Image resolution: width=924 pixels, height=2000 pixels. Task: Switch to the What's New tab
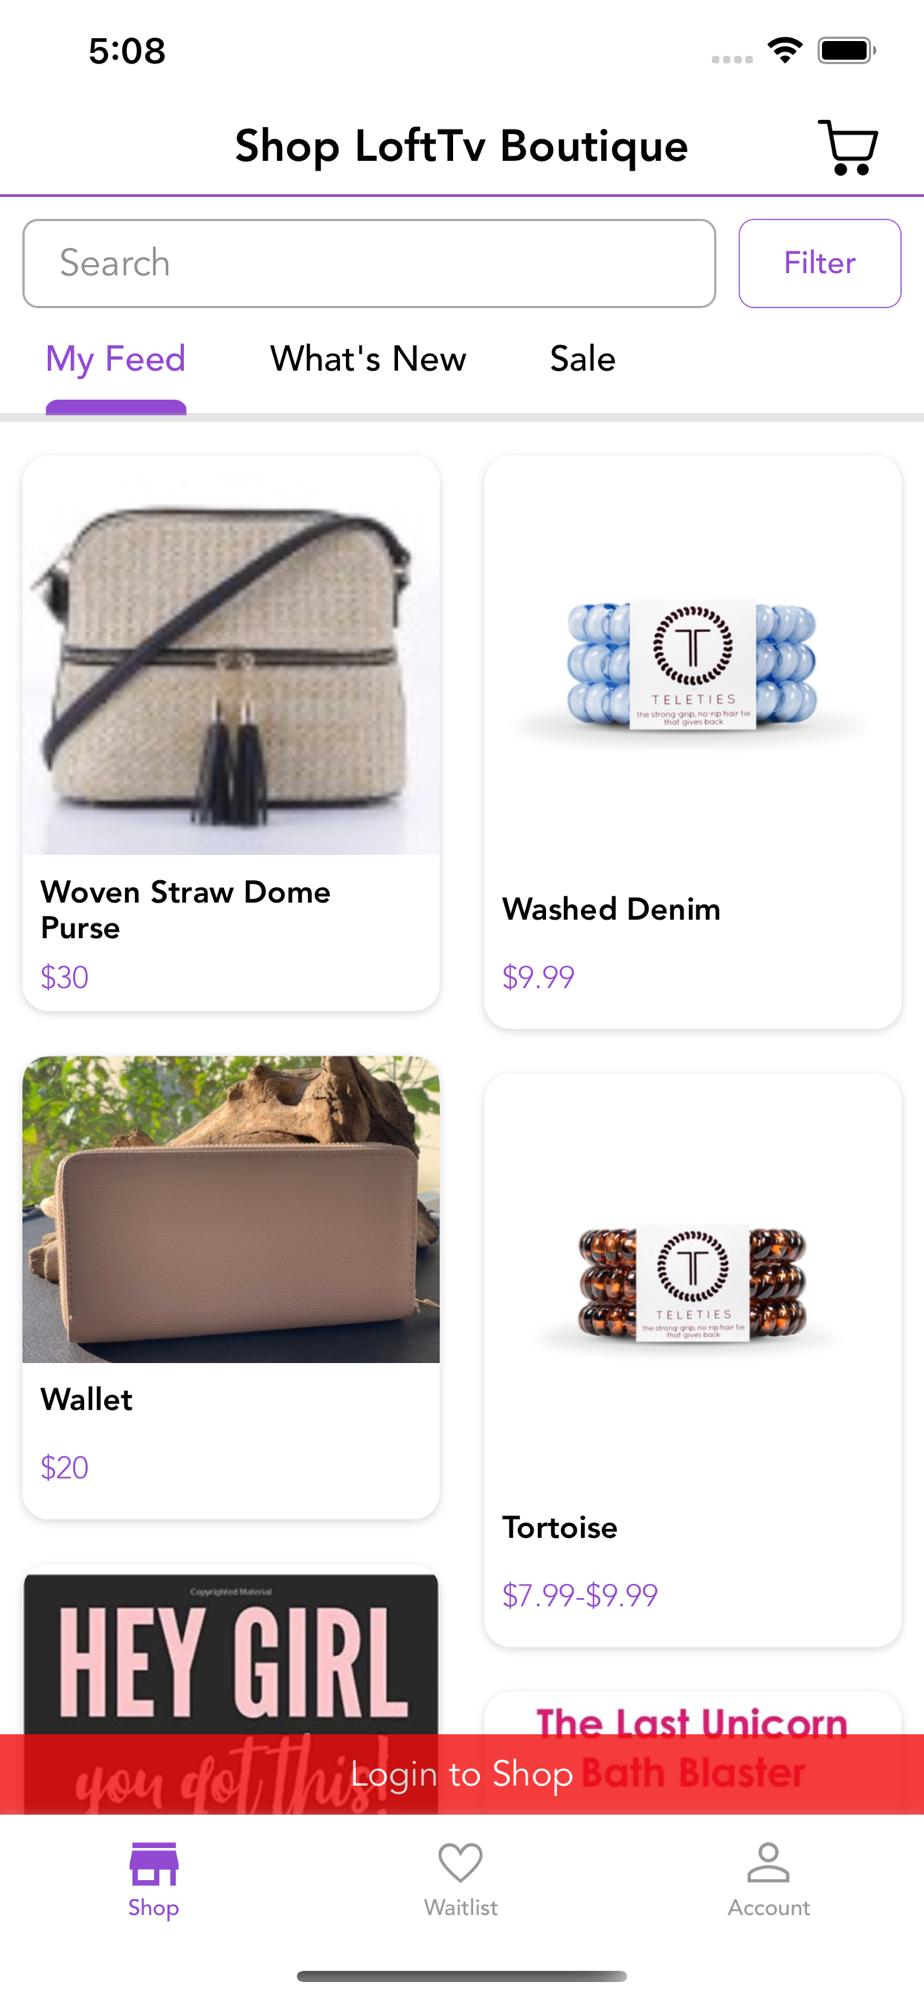(x=368, y=359)
